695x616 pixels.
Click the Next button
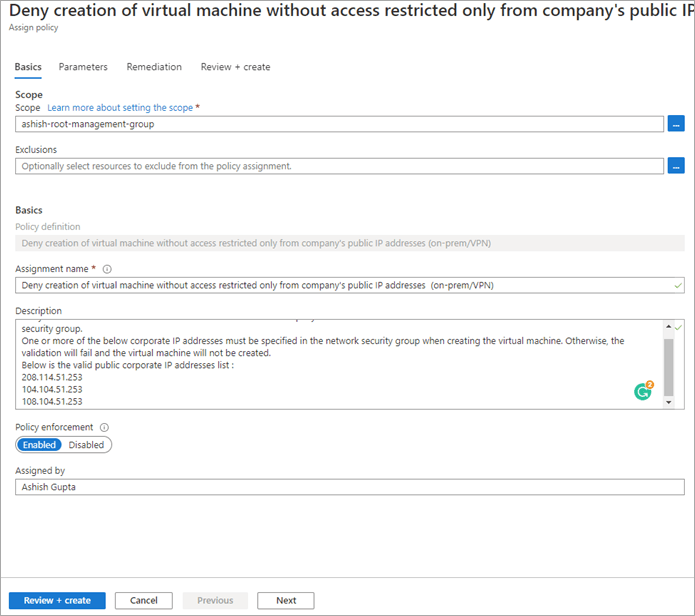(x=286, y=600)
